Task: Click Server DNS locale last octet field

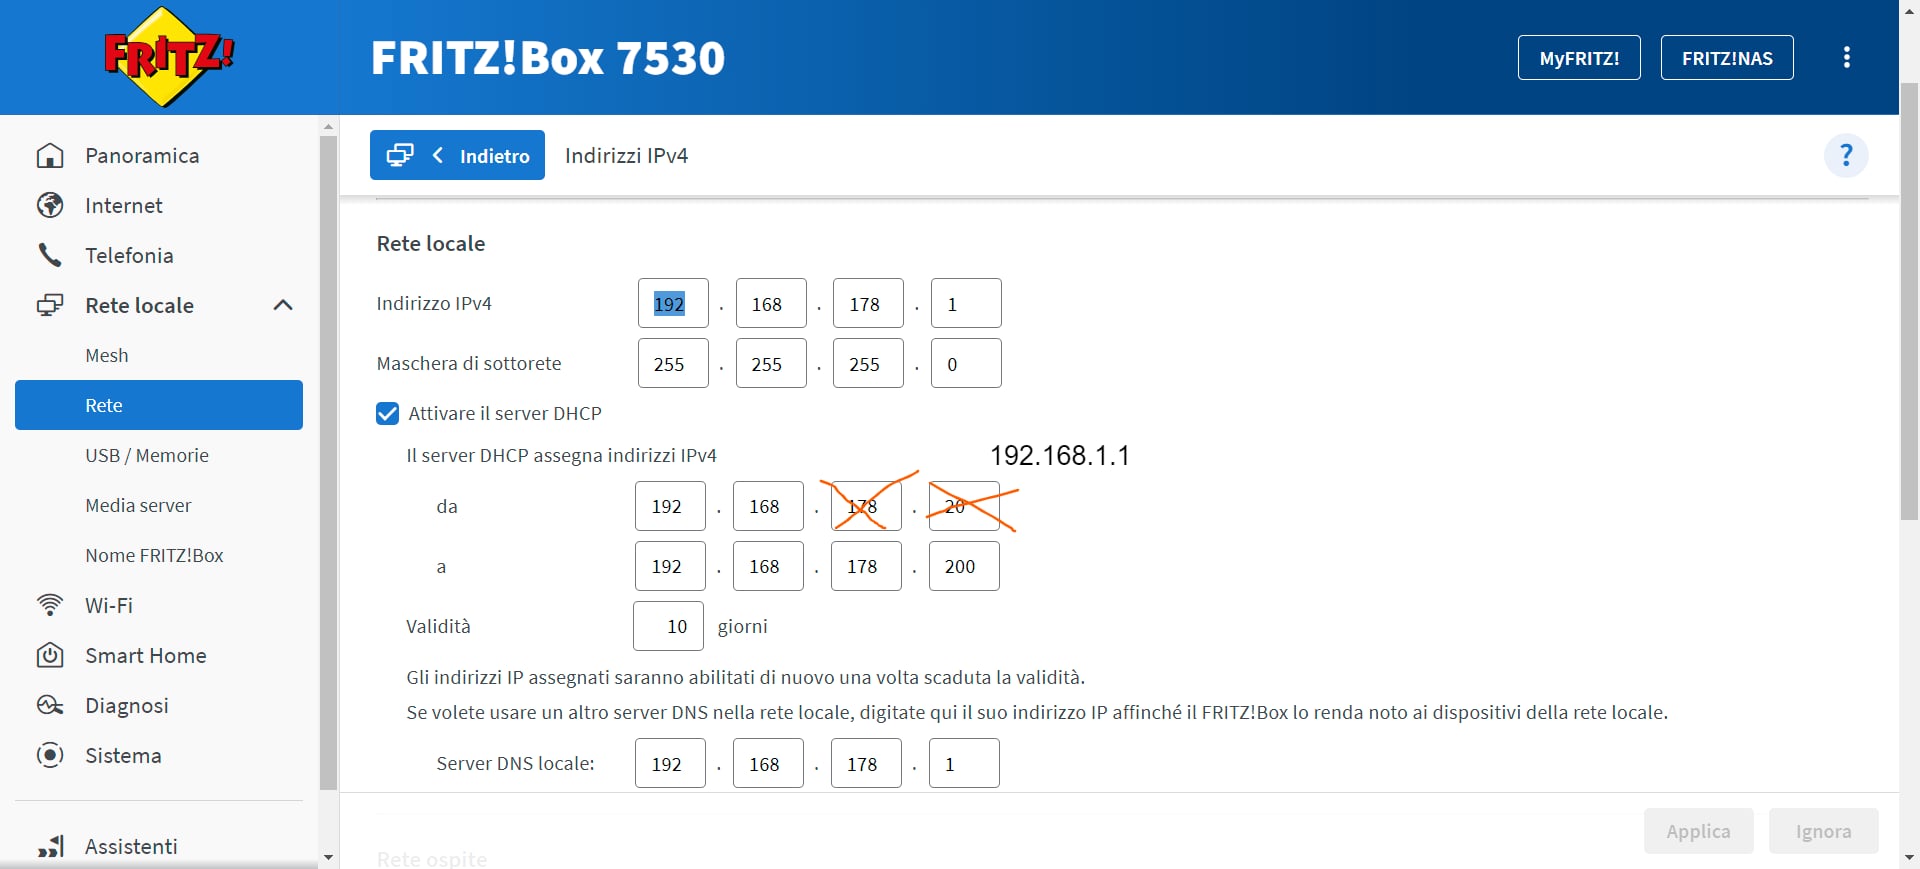Action: coord(964,763)
